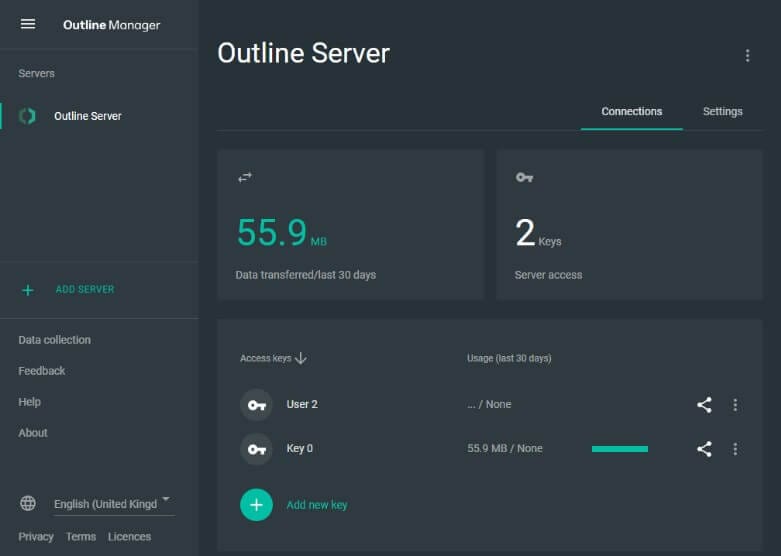781x556 pixels.
Task: Open Data collection page
Action: (55, 340)
